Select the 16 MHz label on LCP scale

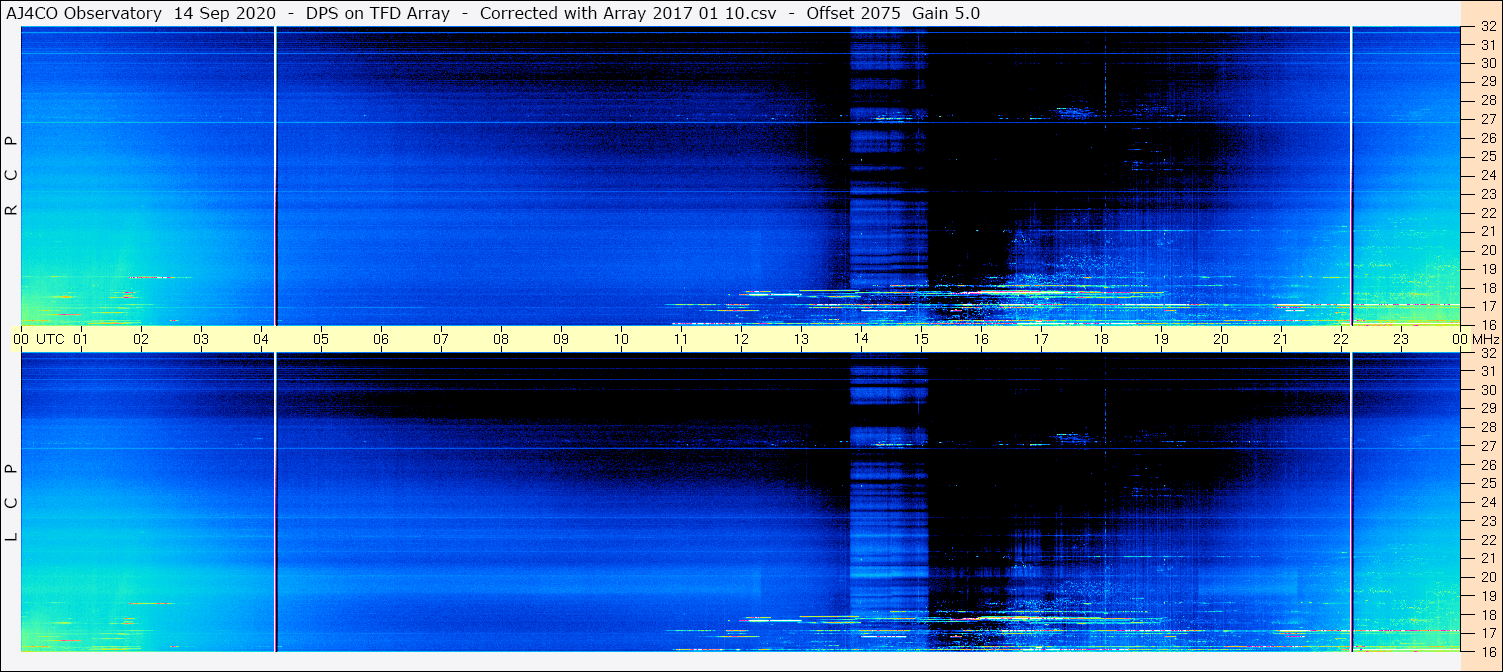pos(1487,651)
